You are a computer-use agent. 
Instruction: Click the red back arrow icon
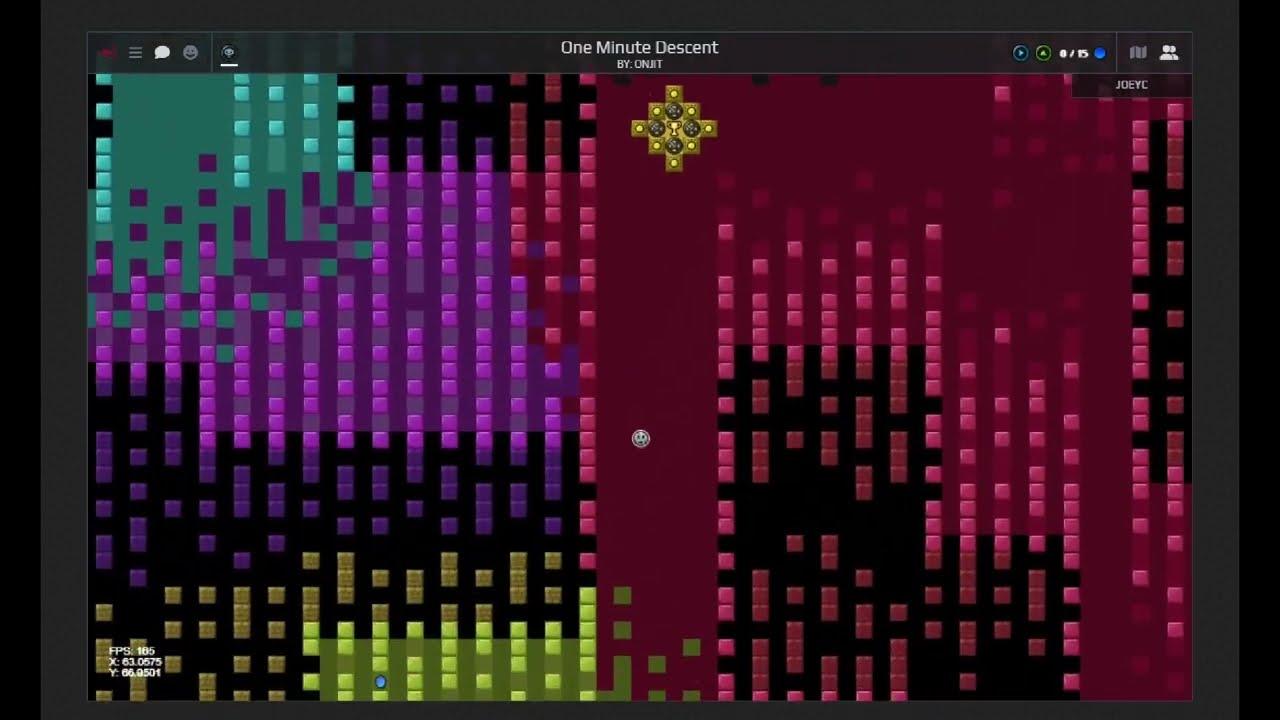click(x=107, y=53)
